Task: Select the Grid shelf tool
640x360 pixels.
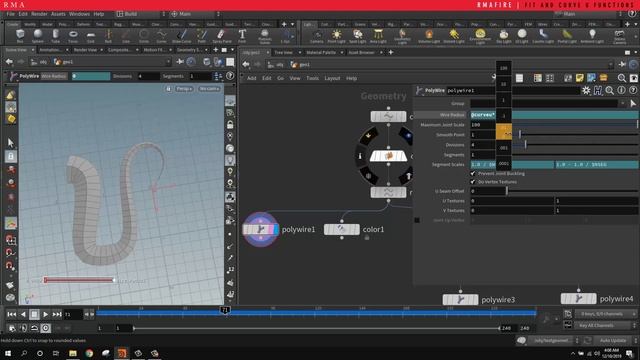Action: coord(91,36)
